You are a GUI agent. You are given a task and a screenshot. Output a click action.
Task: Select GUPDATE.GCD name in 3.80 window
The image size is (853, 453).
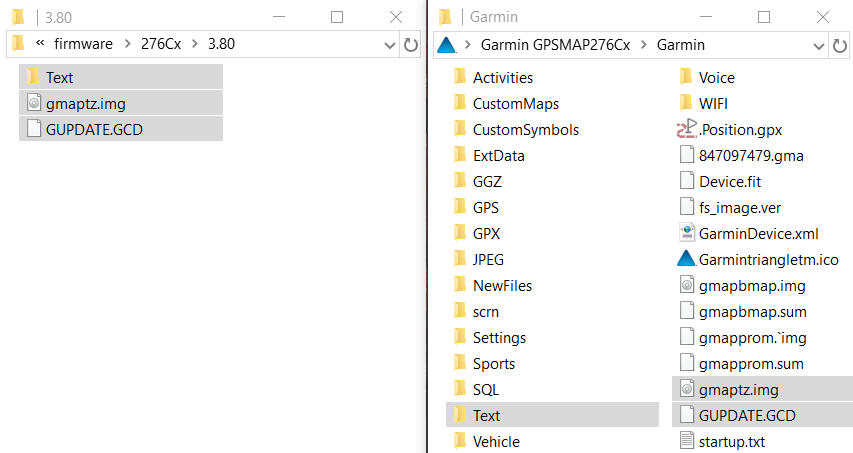[94, 130]
